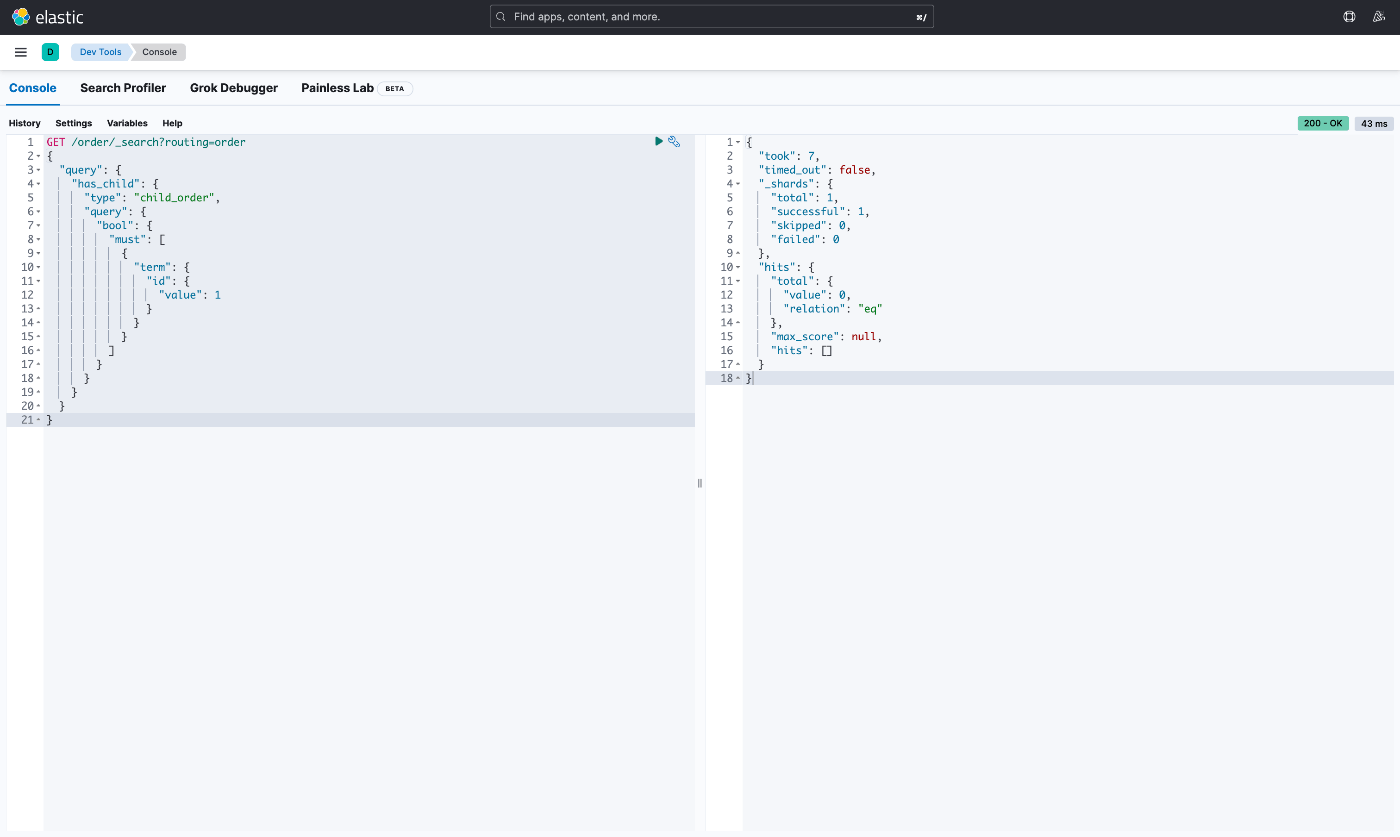This screenshot has width=1400, height=837.
Task: Open the console Help
Action: click(x=172, y=123)
